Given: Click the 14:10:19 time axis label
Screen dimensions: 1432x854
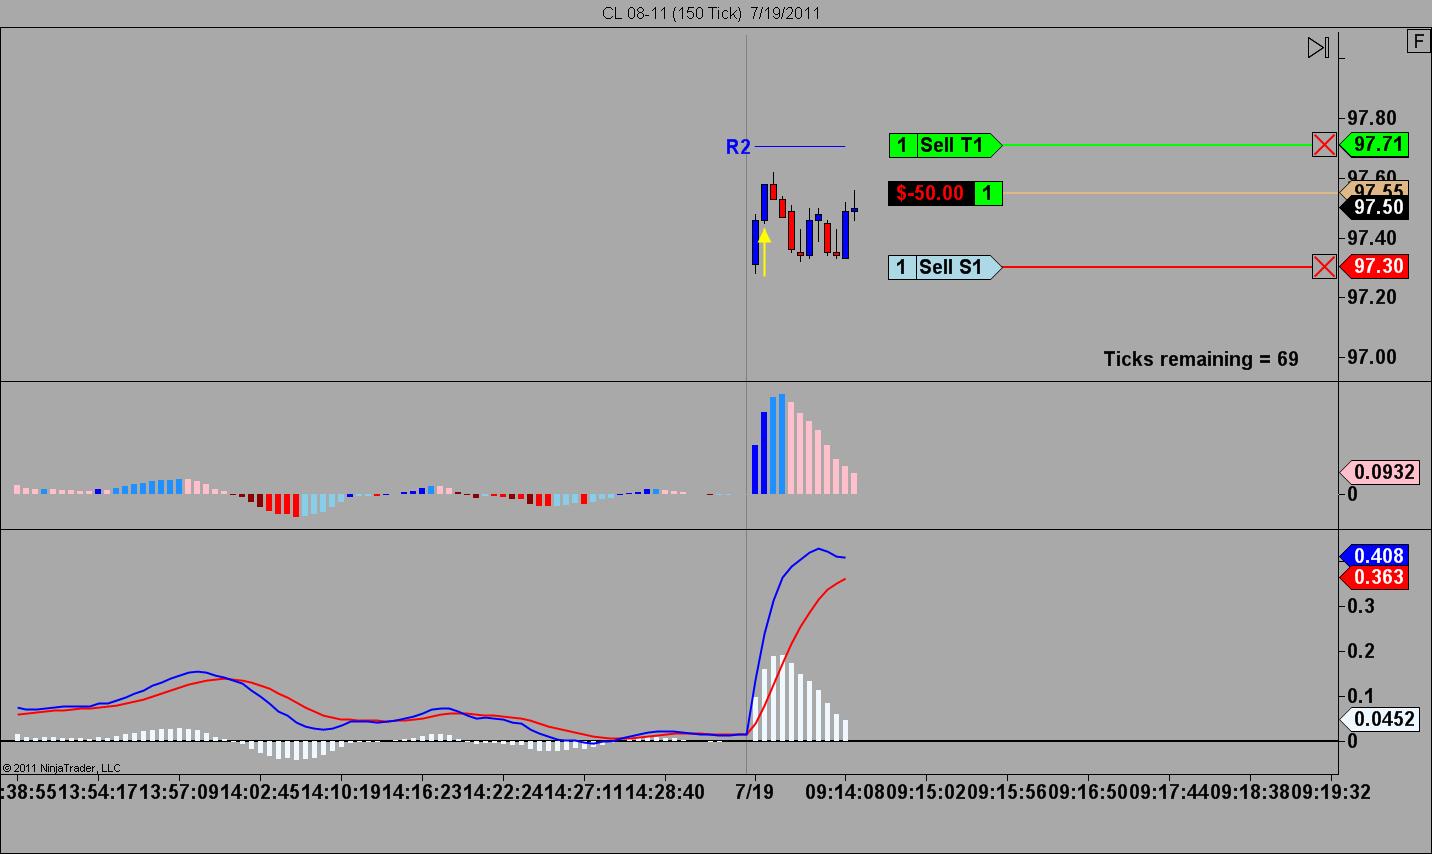Looking at the screenshot, I should coord(342,792).
